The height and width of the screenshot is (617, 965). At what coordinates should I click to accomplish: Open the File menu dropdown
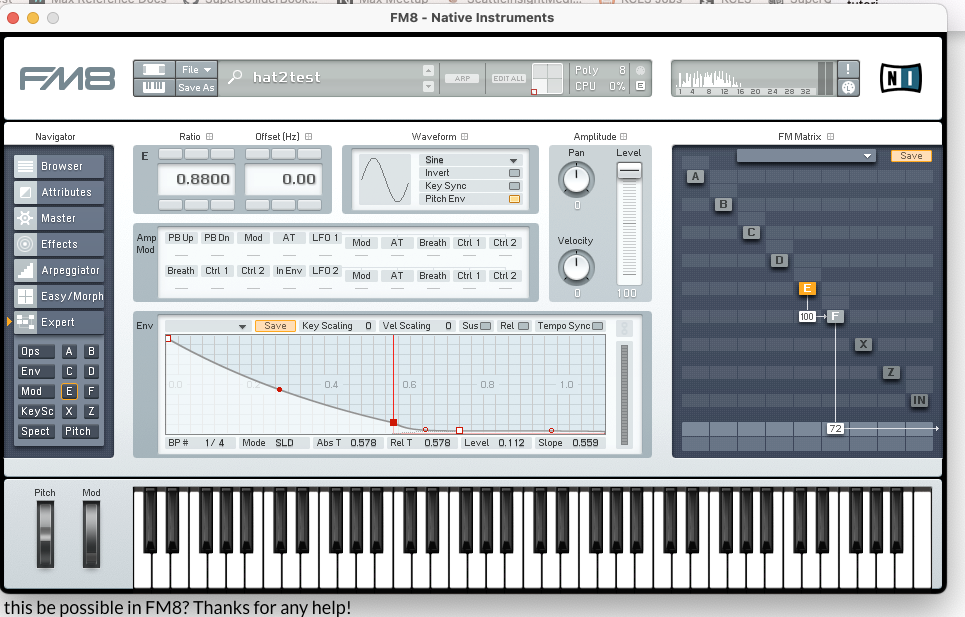pyautogui.click(x=196, y=70)
